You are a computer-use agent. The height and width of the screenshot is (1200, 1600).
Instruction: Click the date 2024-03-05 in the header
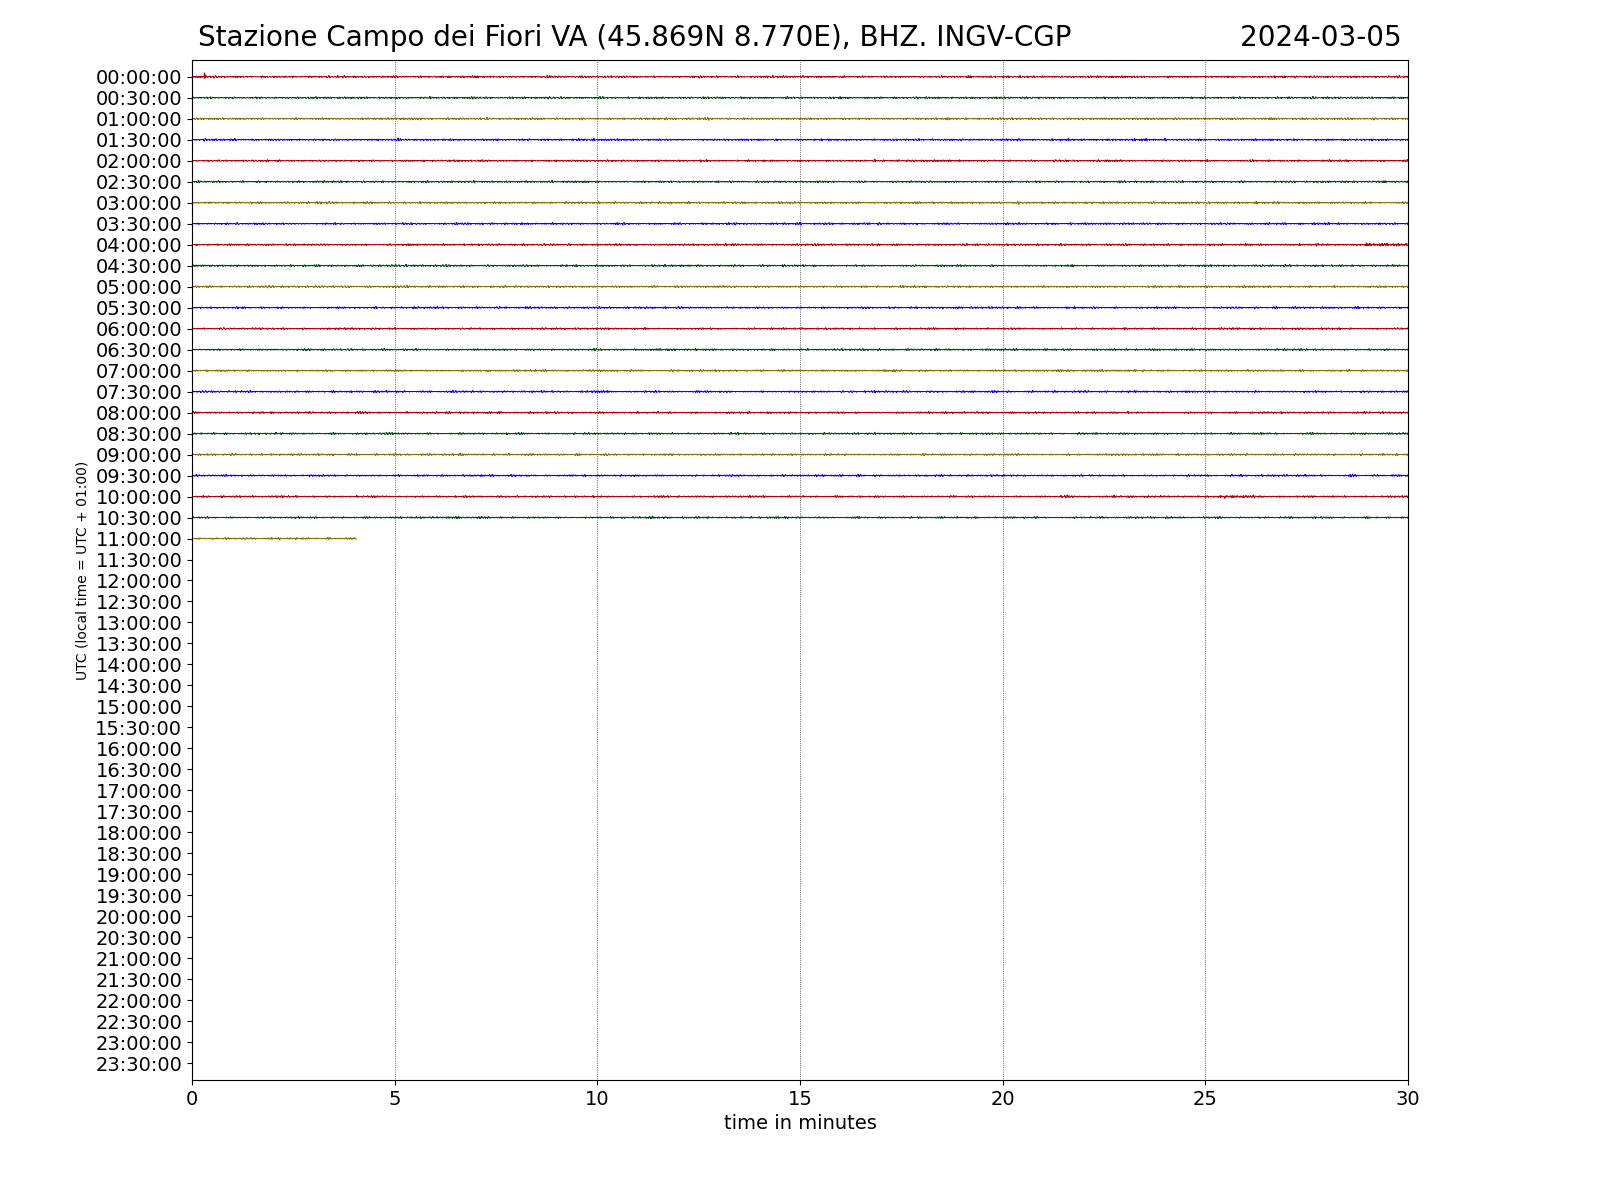point(1320,37)
